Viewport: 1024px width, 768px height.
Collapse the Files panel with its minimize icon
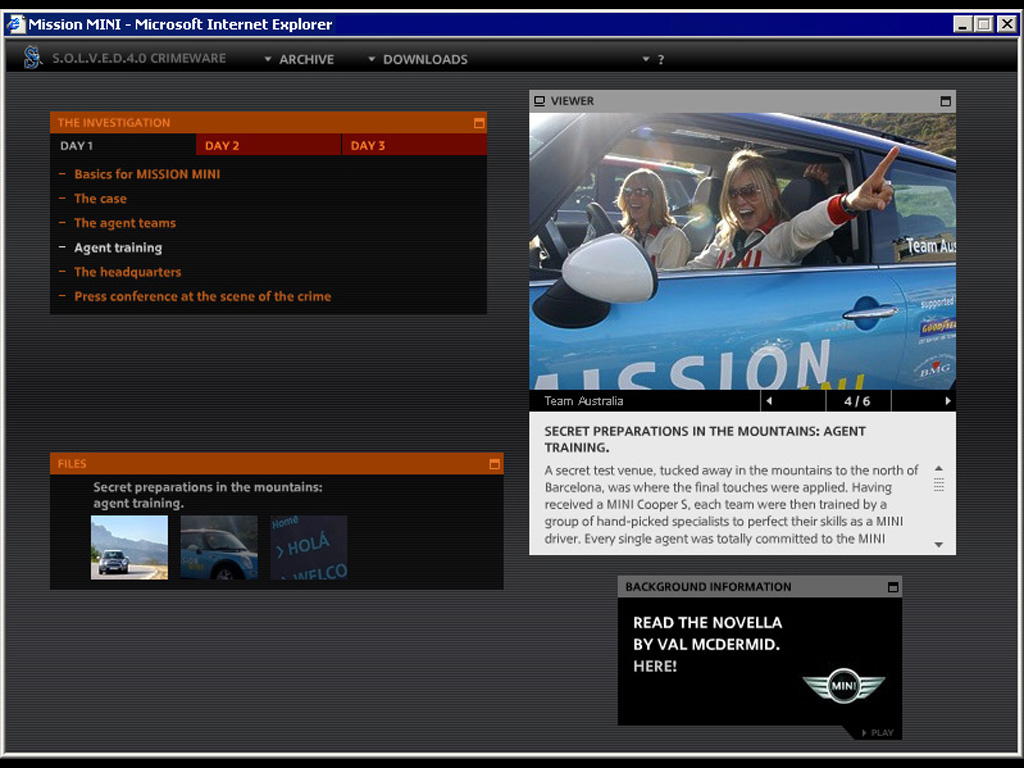[x=494, y=464]
